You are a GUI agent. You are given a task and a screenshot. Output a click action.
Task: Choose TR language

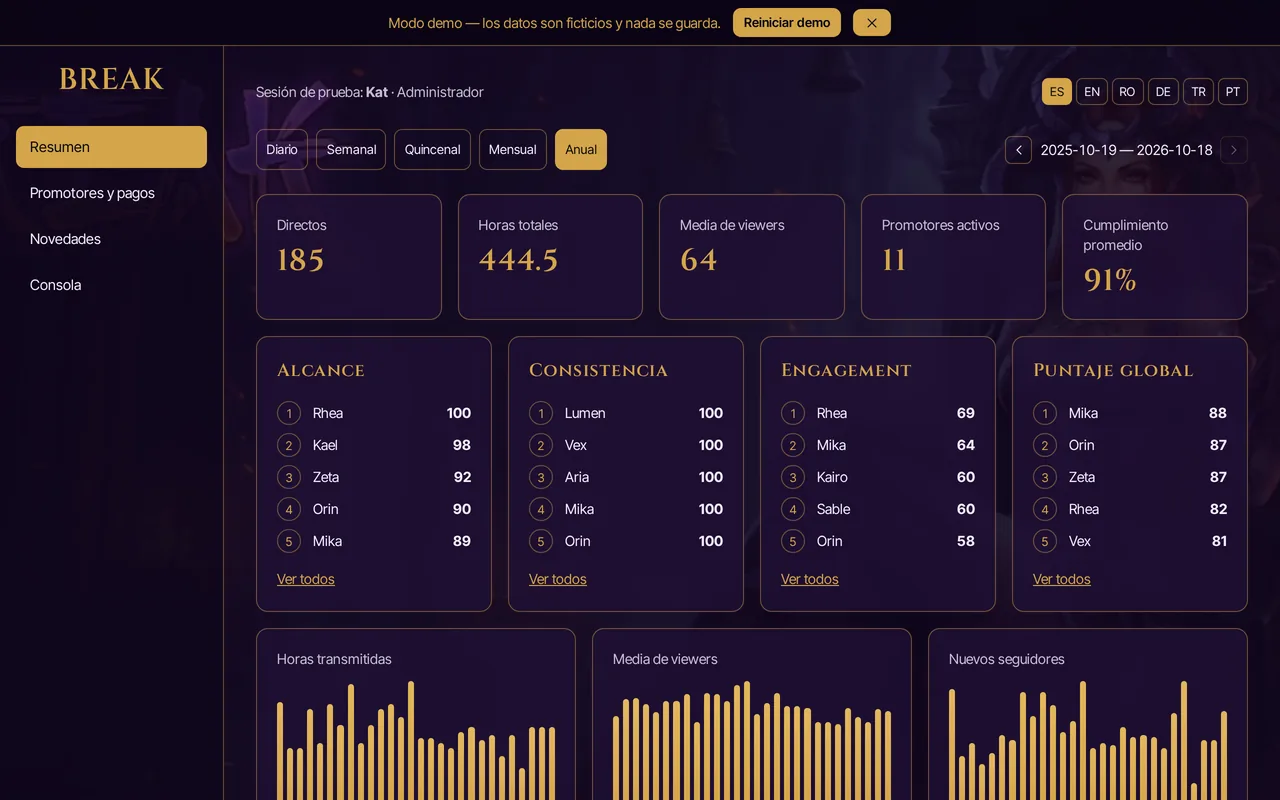pyautogui.click(x=1198, y=92)
